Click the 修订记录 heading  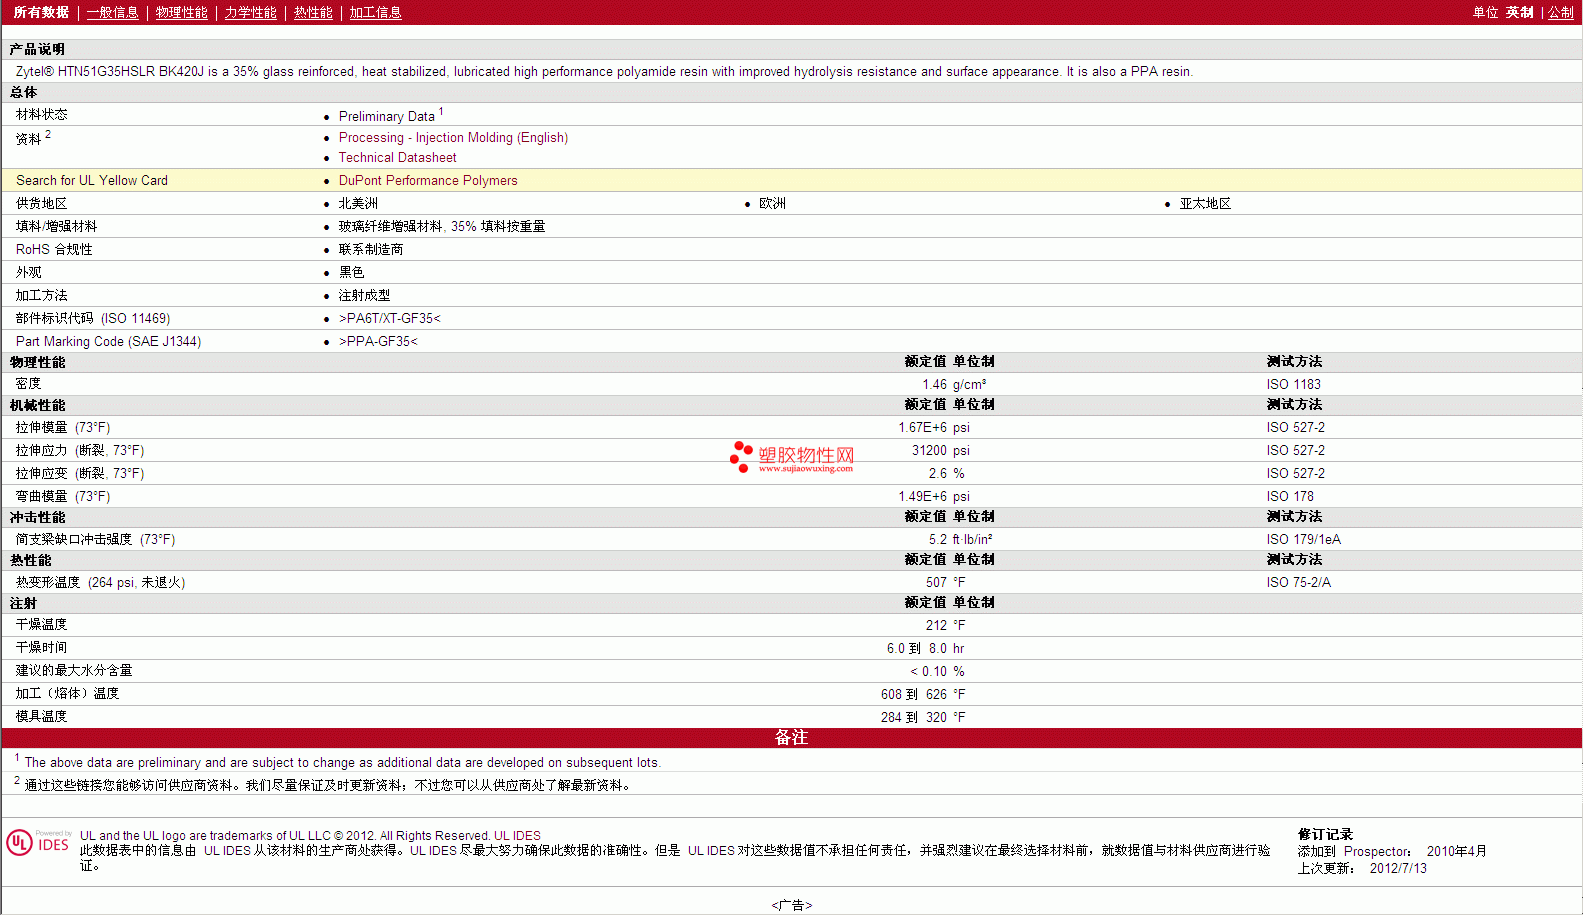(x=1325, y=835)
